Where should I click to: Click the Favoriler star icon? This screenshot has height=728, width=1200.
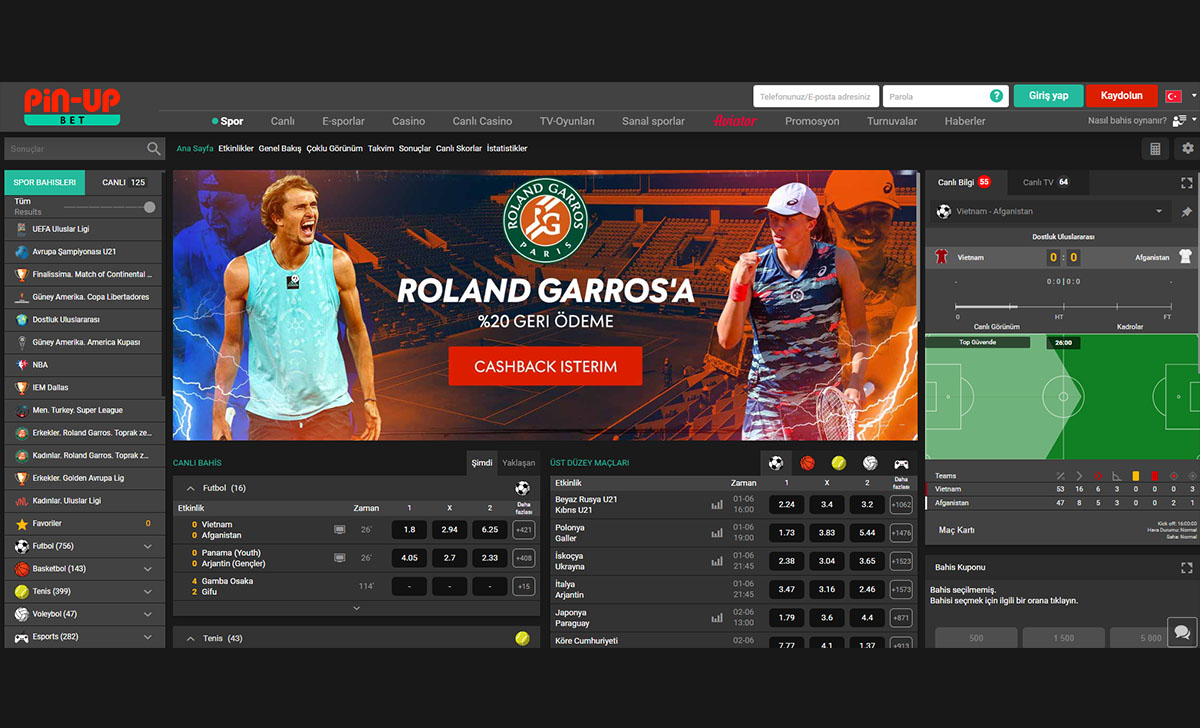pos(22,523)
